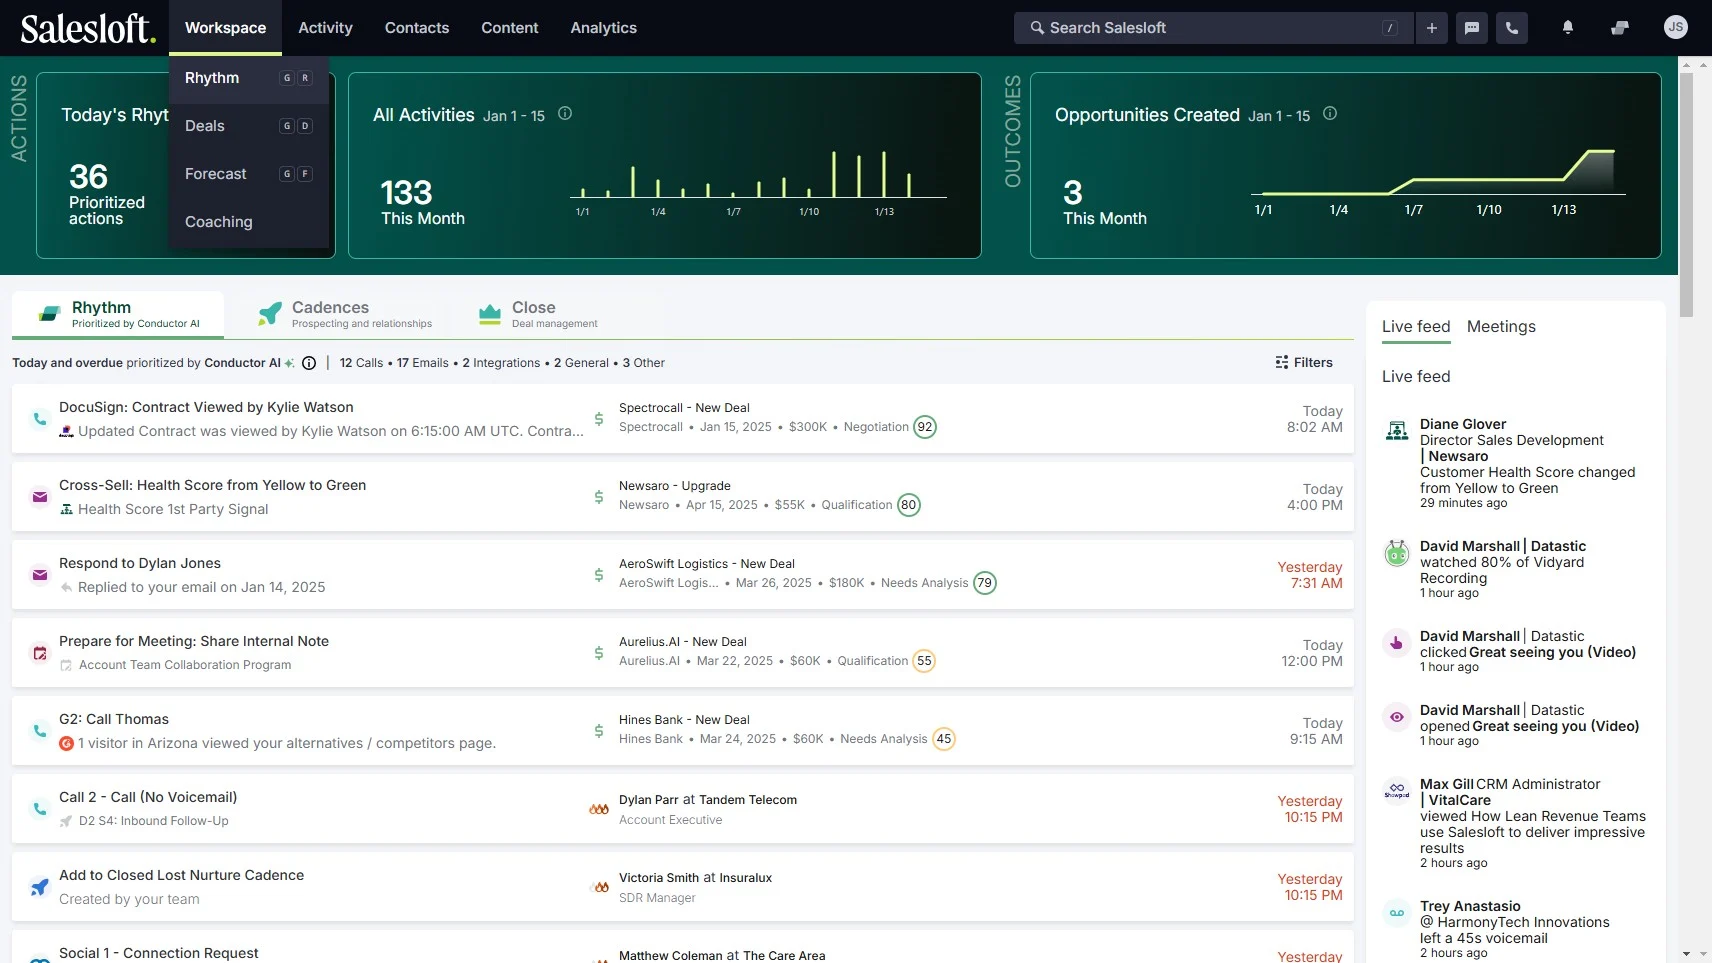1712x963 pixels.
Task: Open the notifications bell
Action: (x=1567, y=28)
